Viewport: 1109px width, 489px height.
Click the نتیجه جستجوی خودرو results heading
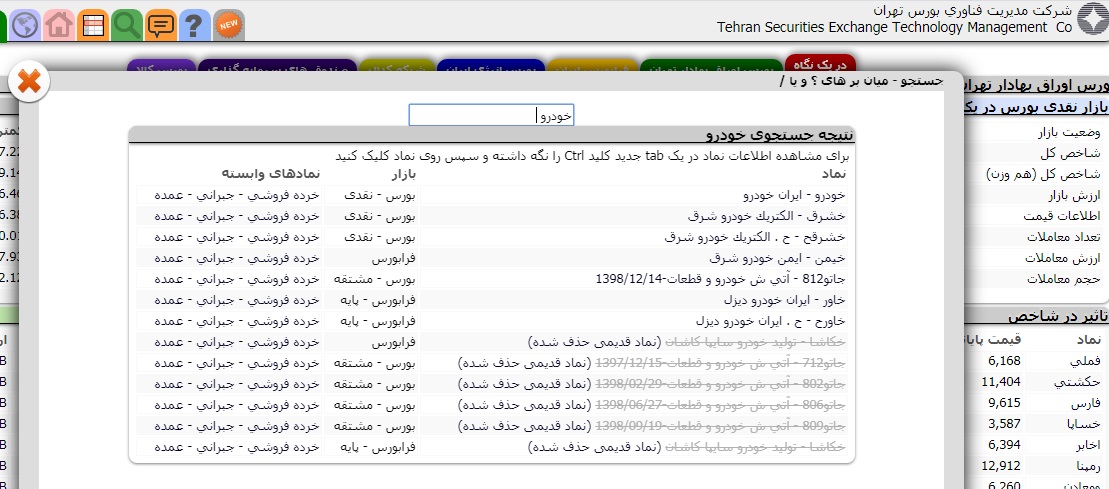pyautogui.click(x=779, y=134)
